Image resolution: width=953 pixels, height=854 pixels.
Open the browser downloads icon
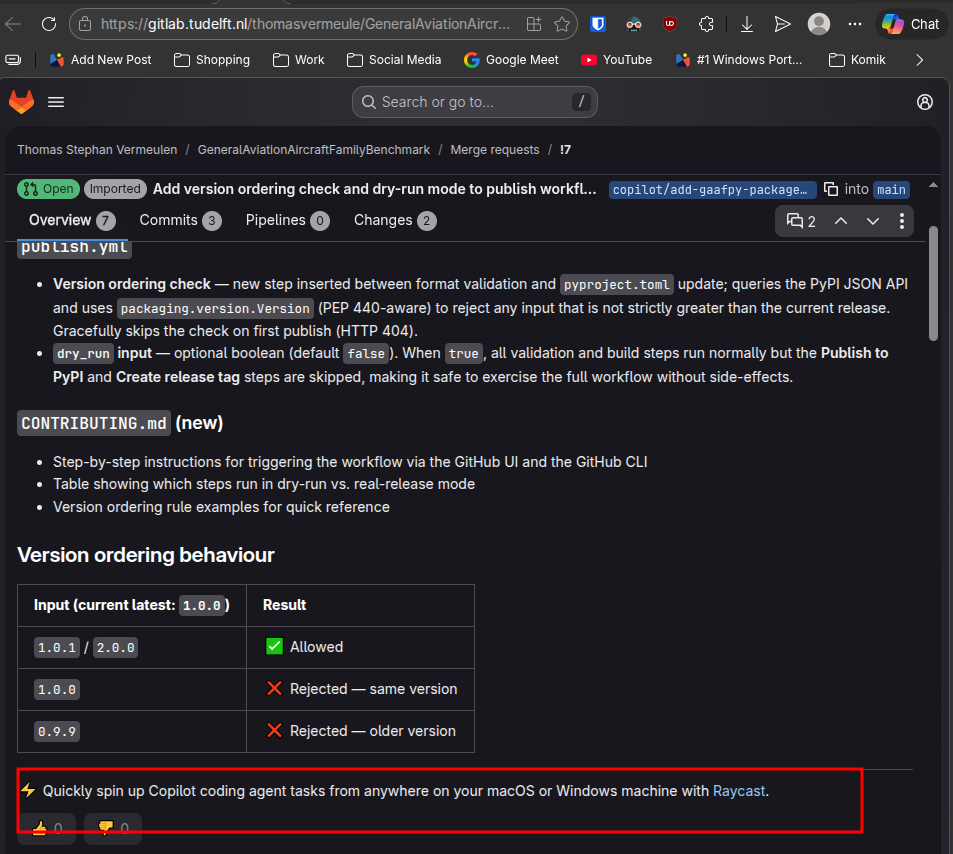[746, 24]
